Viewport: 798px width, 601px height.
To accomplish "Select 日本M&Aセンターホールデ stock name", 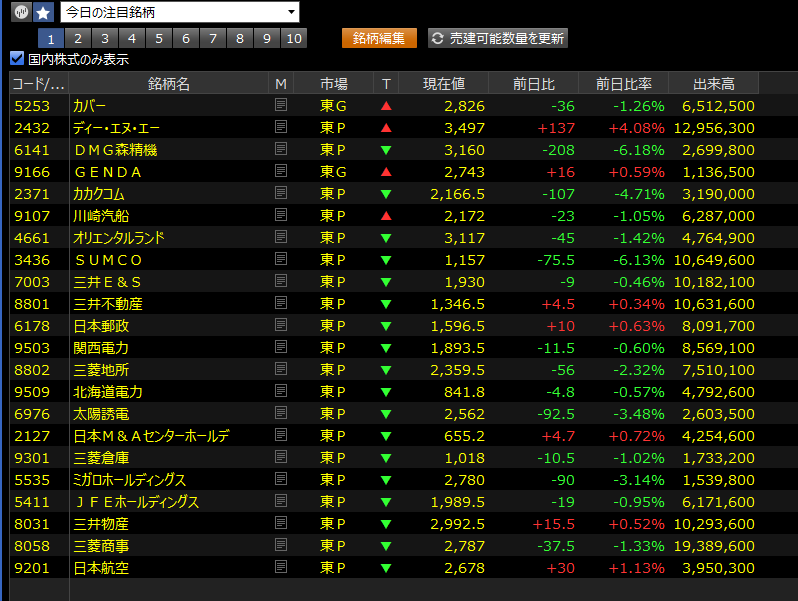I will pos(151,436).
